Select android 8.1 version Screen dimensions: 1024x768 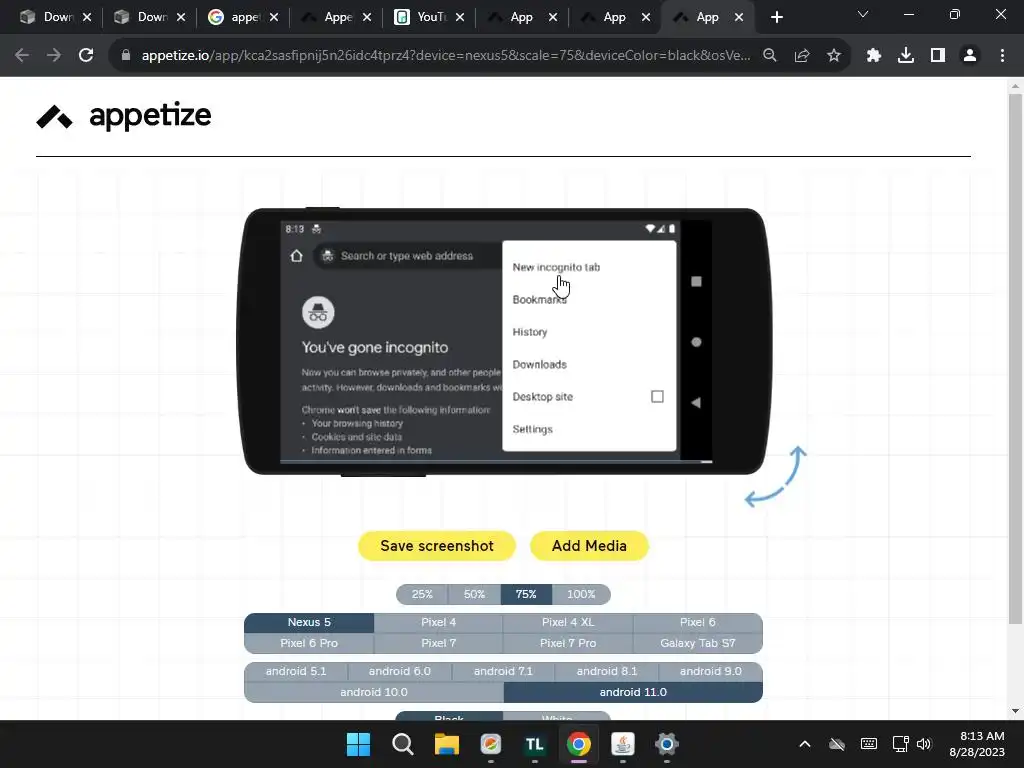(x=607, y=671)
